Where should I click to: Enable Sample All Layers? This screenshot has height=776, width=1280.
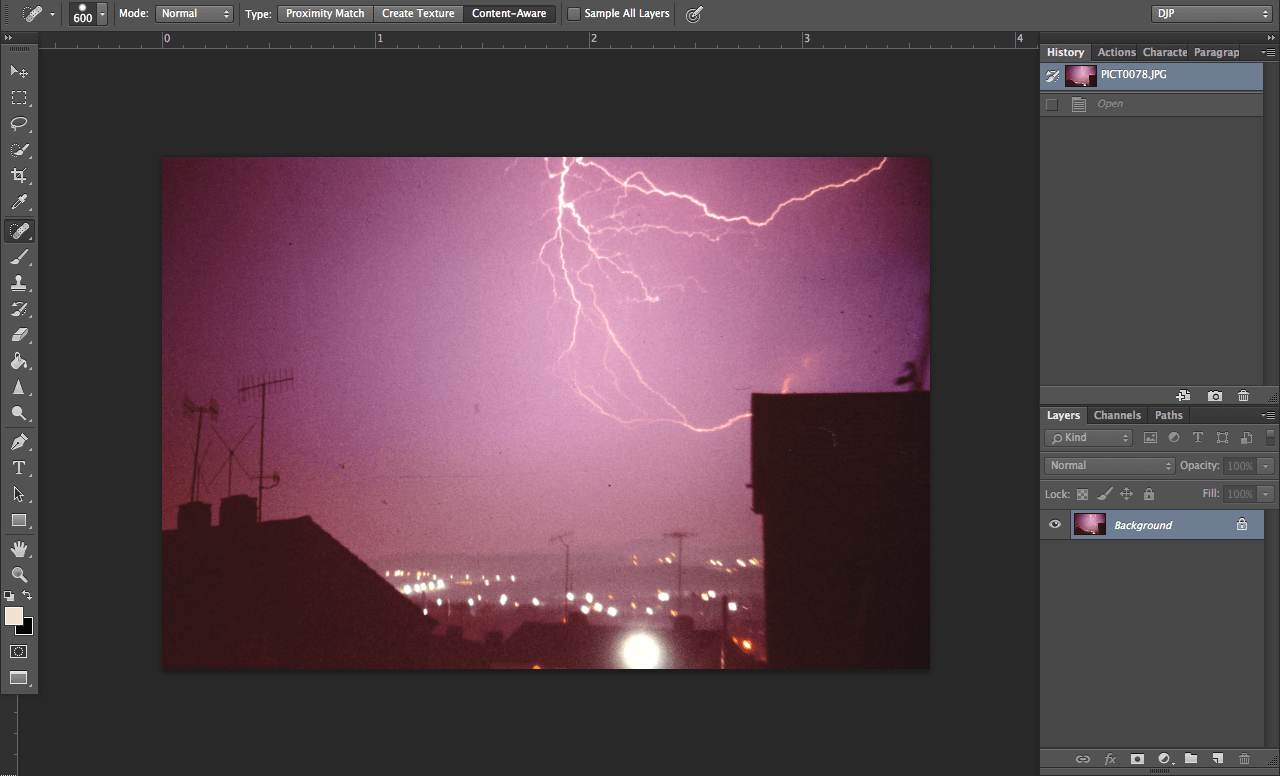[574, 13]
